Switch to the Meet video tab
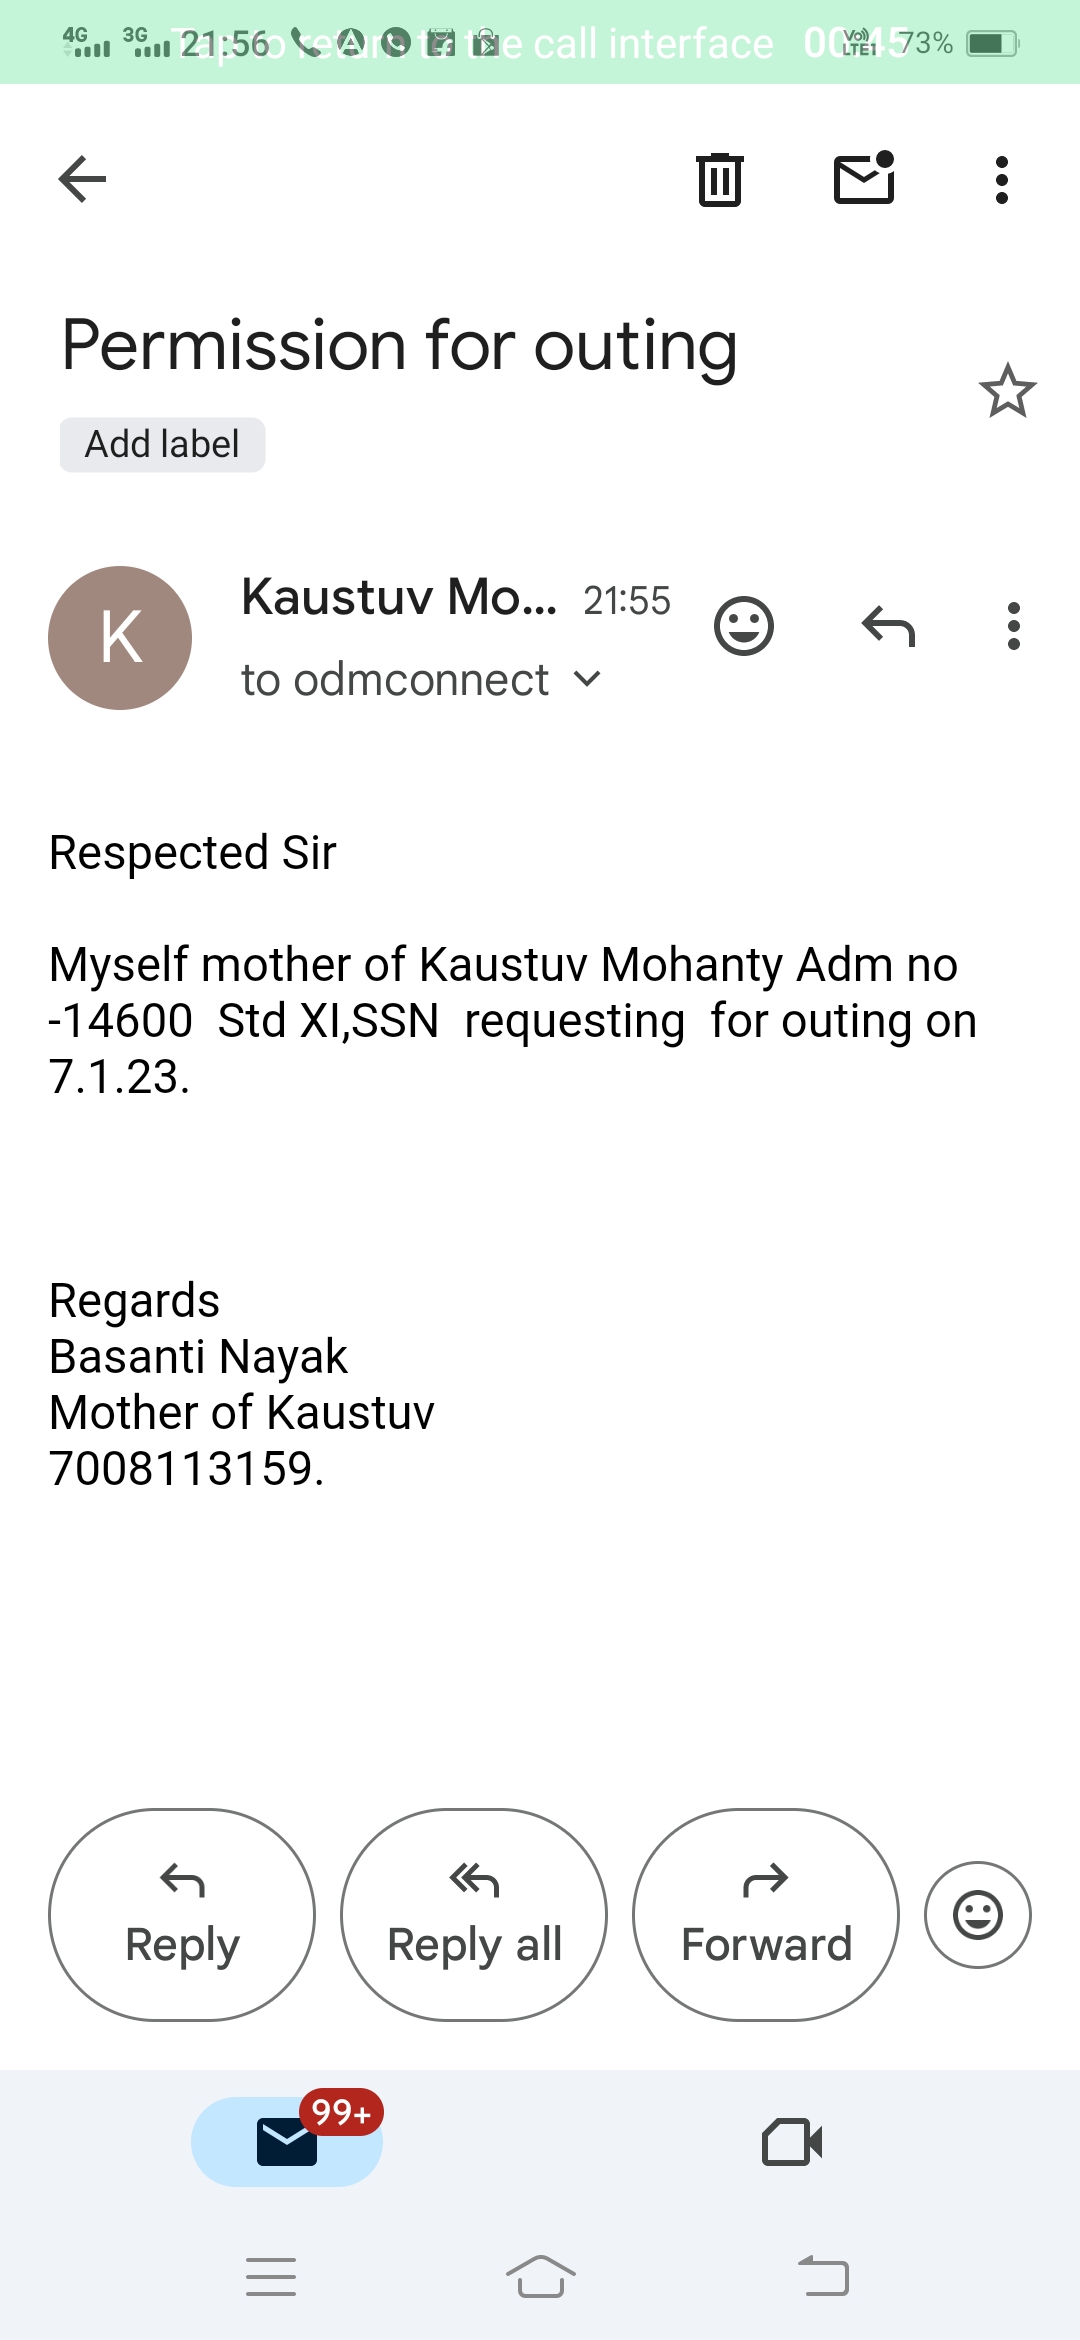The width and height of the screenshot is (1080, 2340). click(792, 2142)
